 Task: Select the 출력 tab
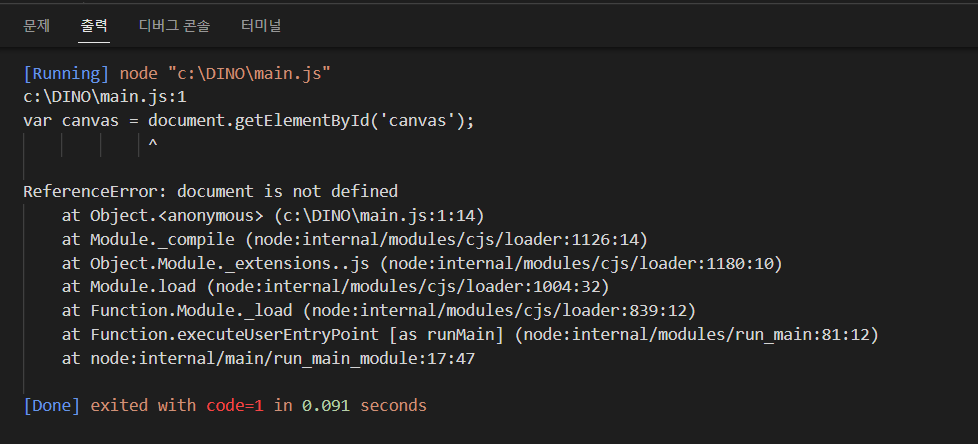(x=94, y=26)
